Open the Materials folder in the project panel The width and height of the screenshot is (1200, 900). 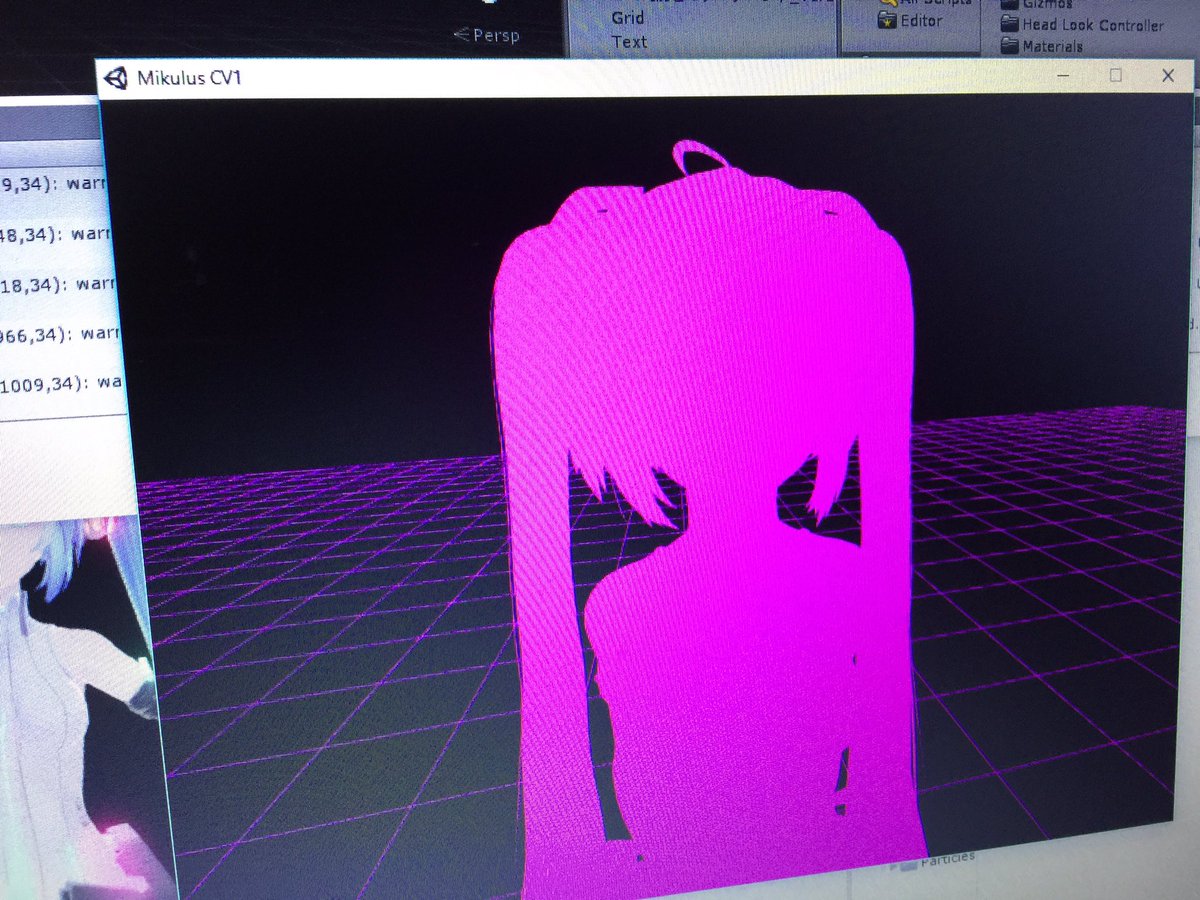click(x=1042, y=46)
